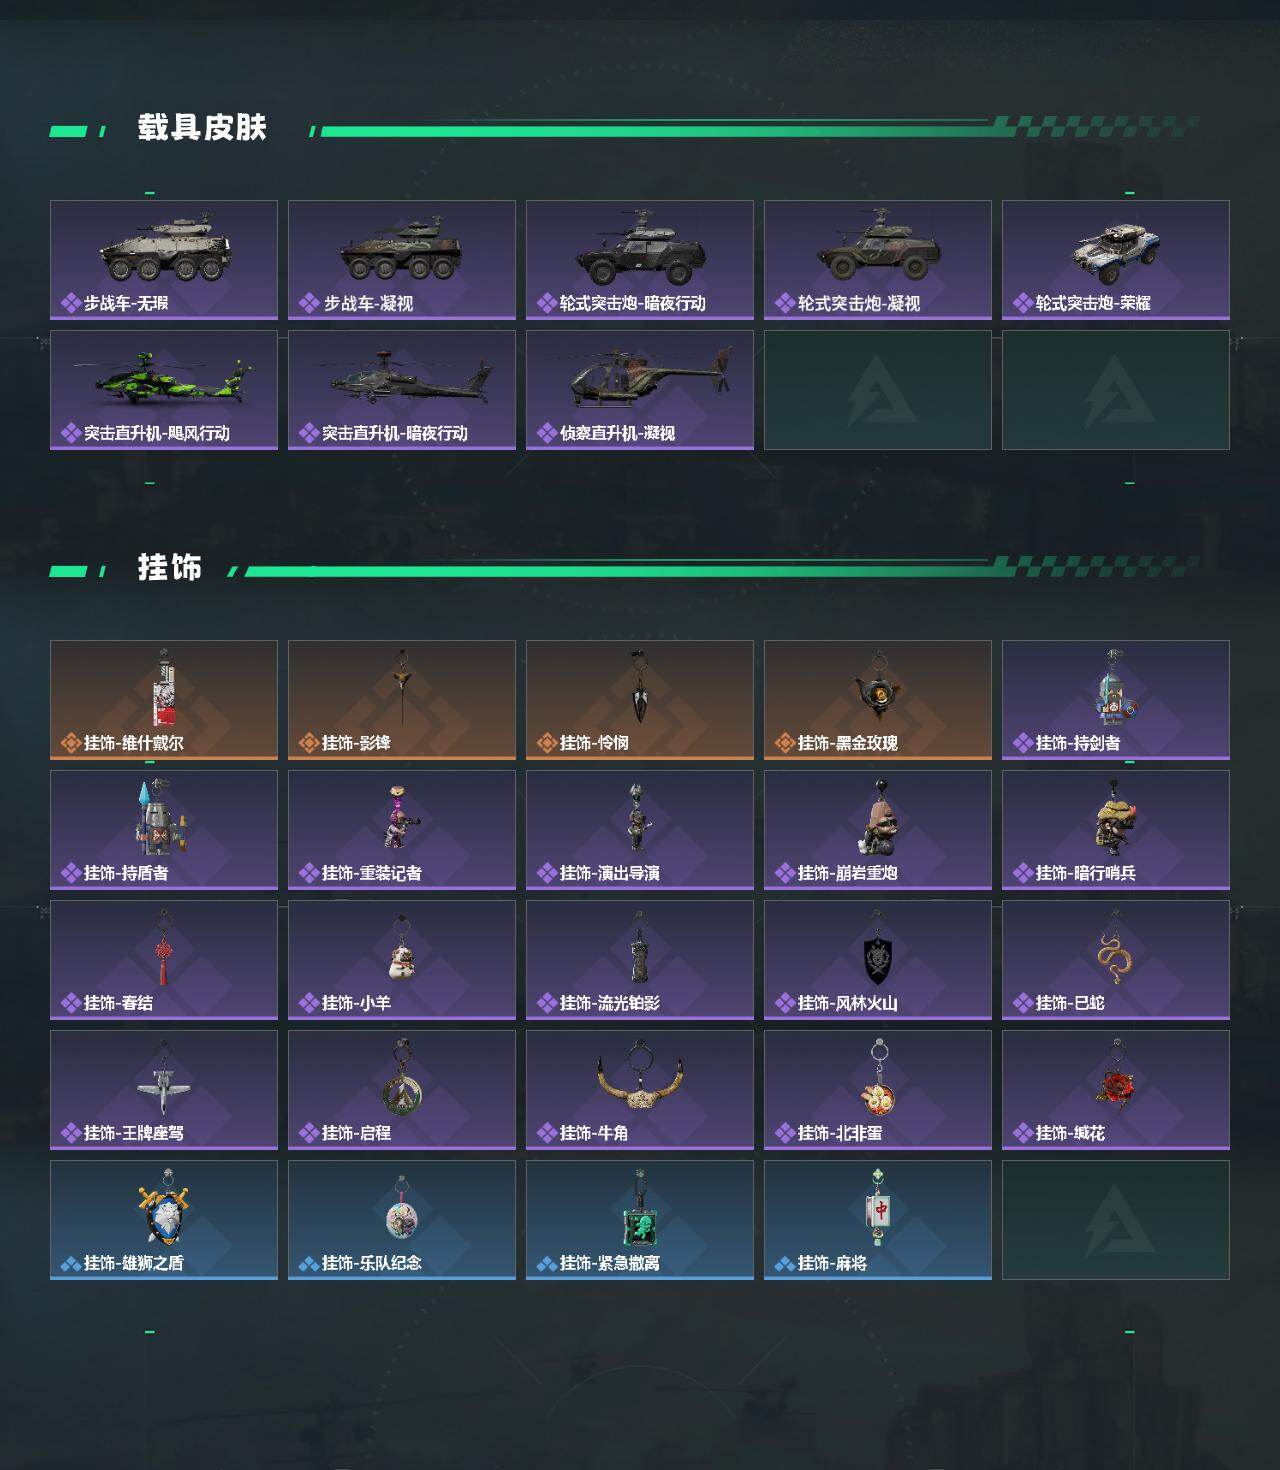
Task: Click the 挂饰-麻将 mahjong charm
Action: pyautogui.click(x=878, y=1220)
